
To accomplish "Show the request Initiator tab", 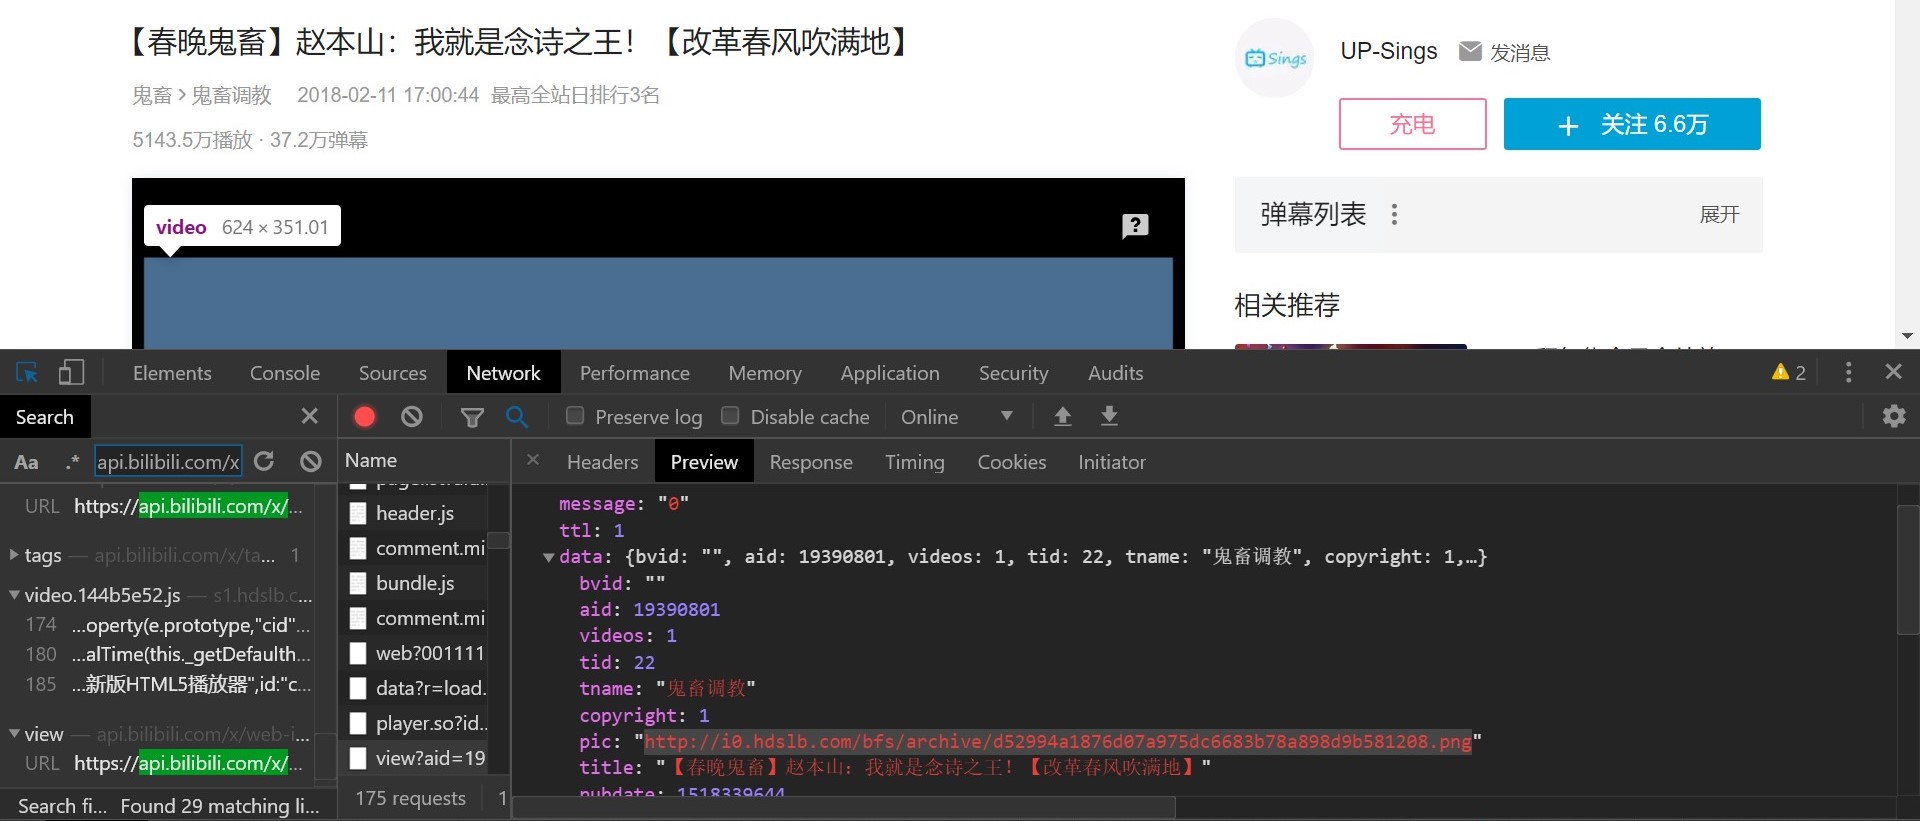I will pos(1112,462).
